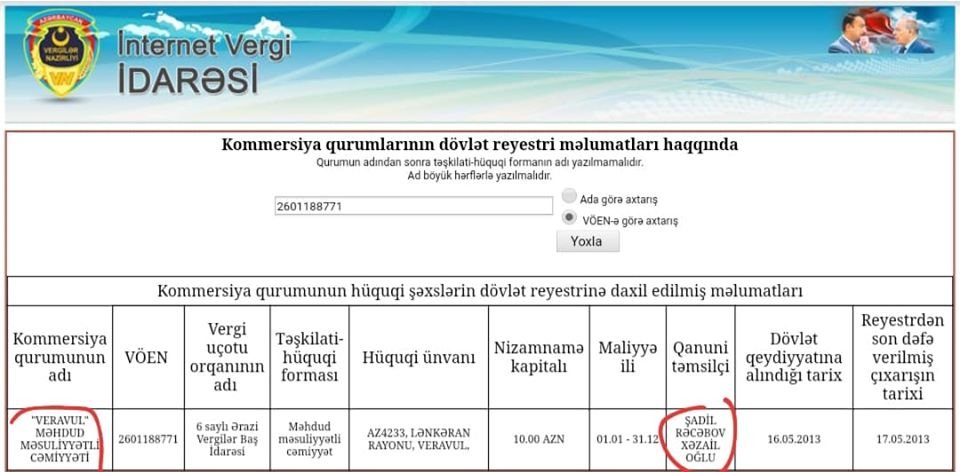Click the '10.00 AZN' capital cell
This screenshot has width=960, height=472.
pyautogui.click(x=539, y=439)
